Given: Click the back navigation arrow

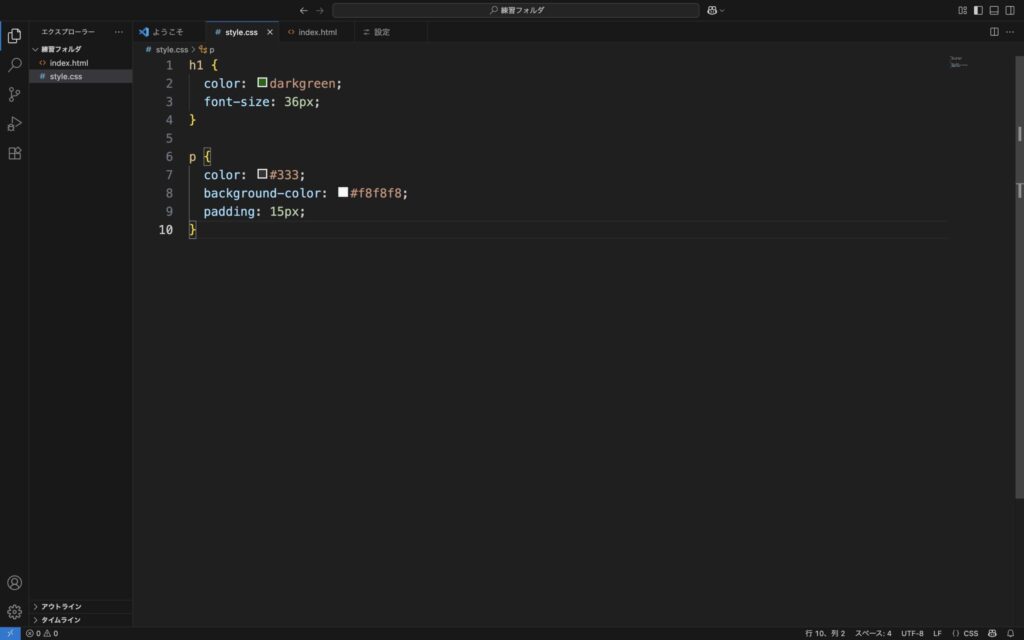Looking at the screenshot, I should tap(304, 10).
